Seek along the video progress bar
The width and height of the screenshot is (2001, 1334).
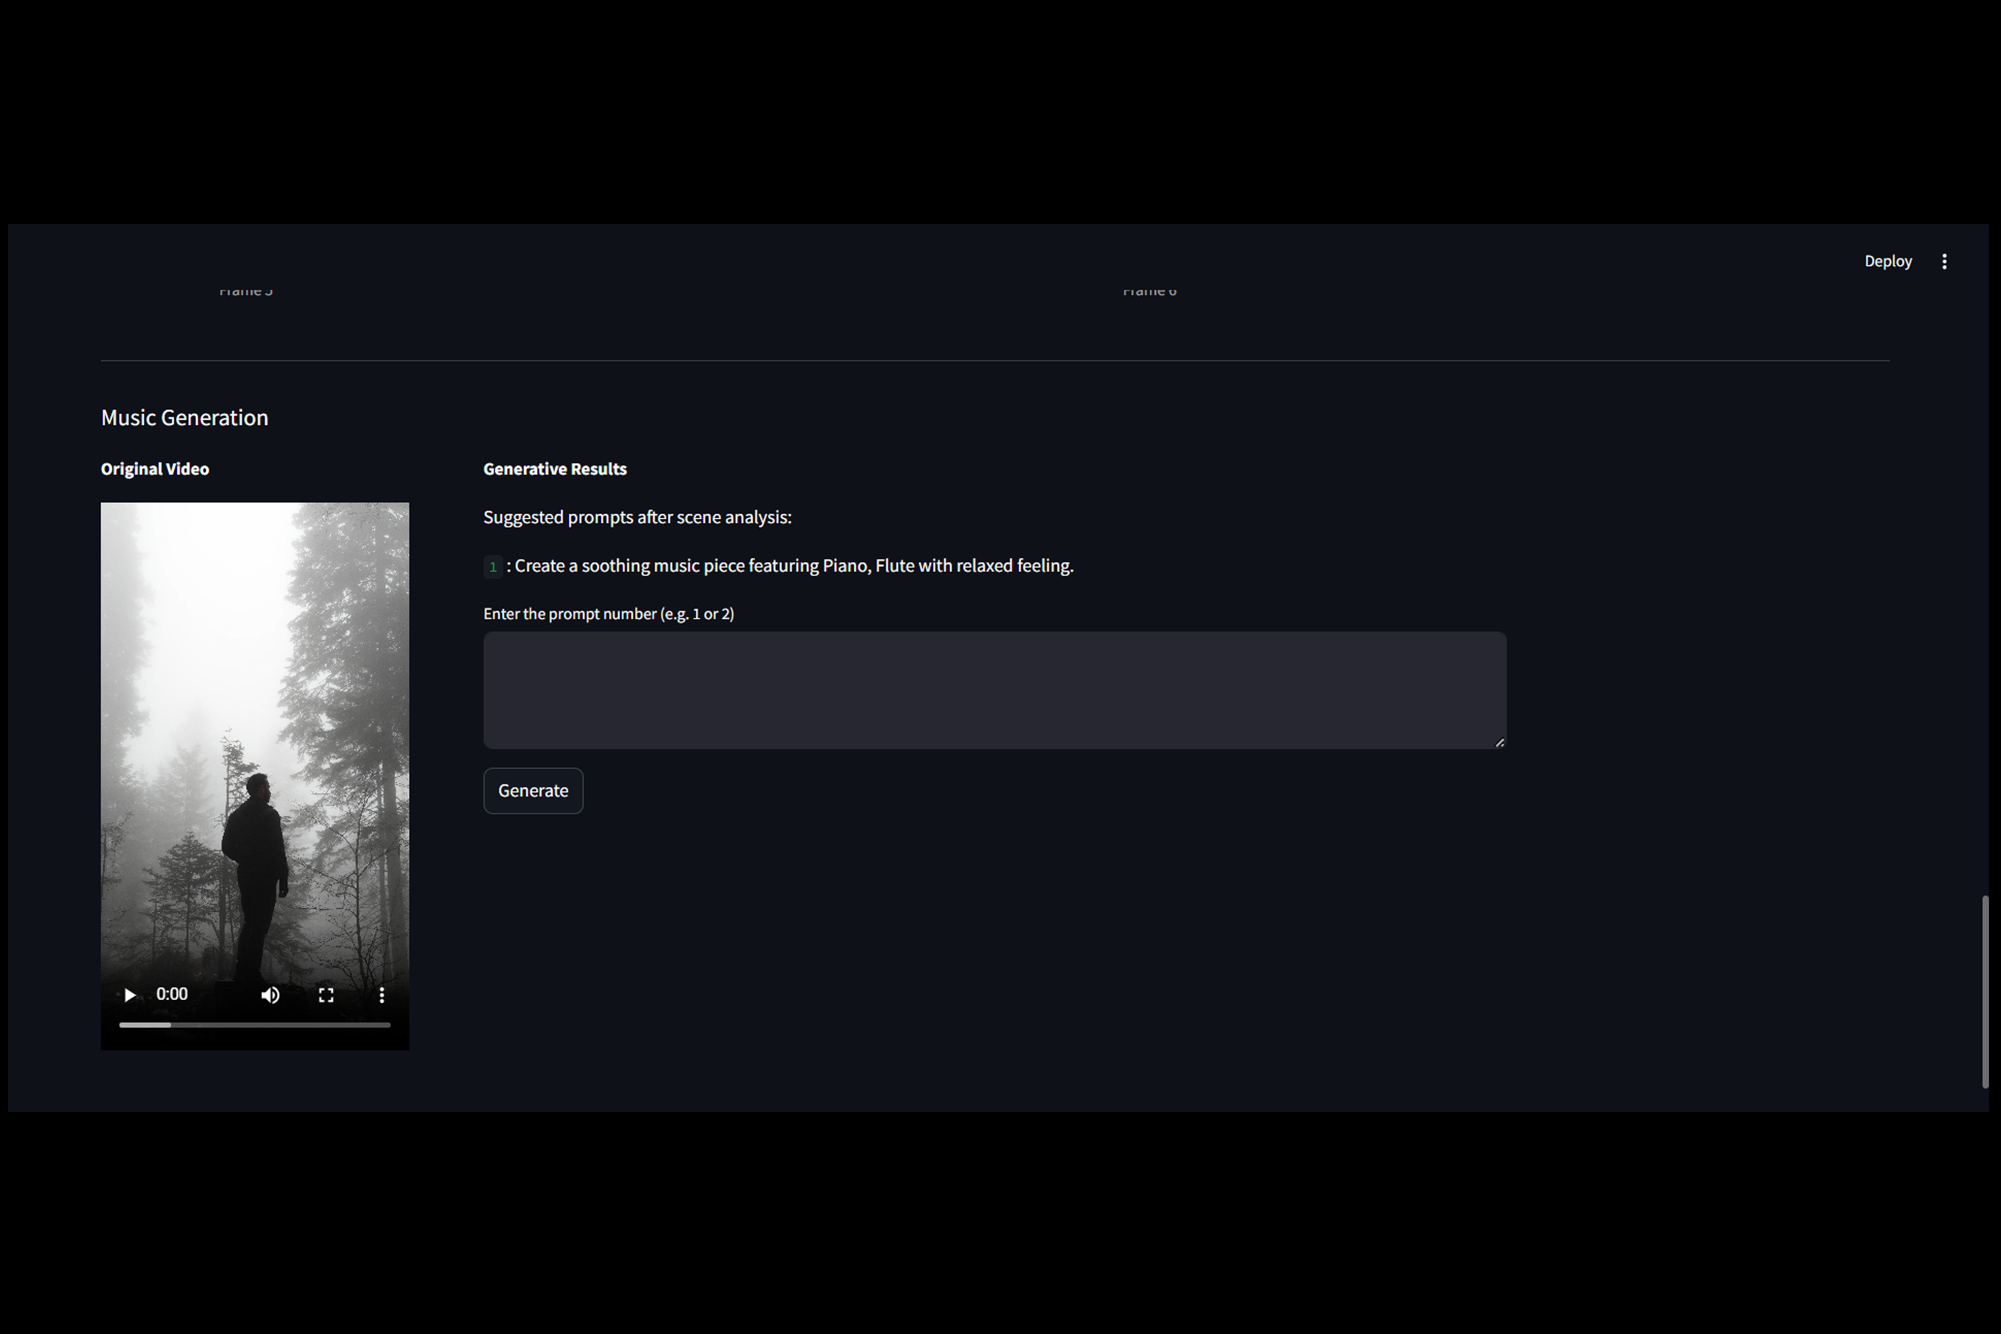[x=254, y=1024]
